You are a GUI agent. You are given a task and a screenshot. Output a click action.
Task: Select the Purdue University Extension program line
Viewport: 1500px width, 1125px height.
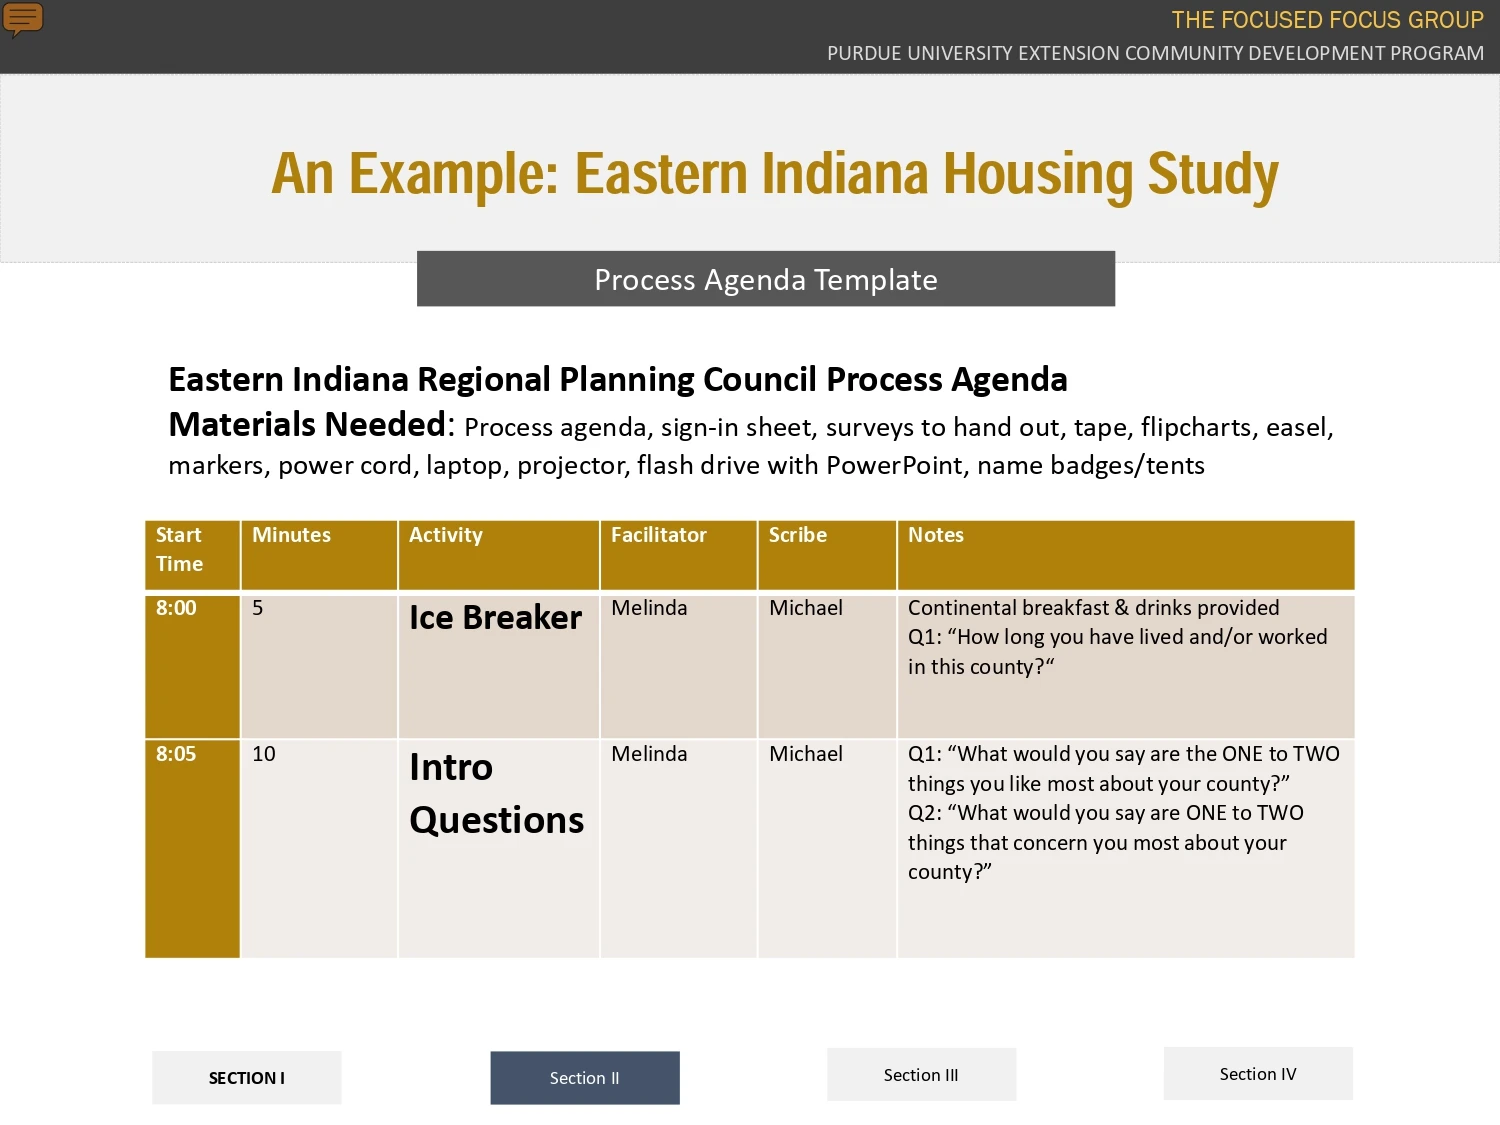tap(1155, 53)
